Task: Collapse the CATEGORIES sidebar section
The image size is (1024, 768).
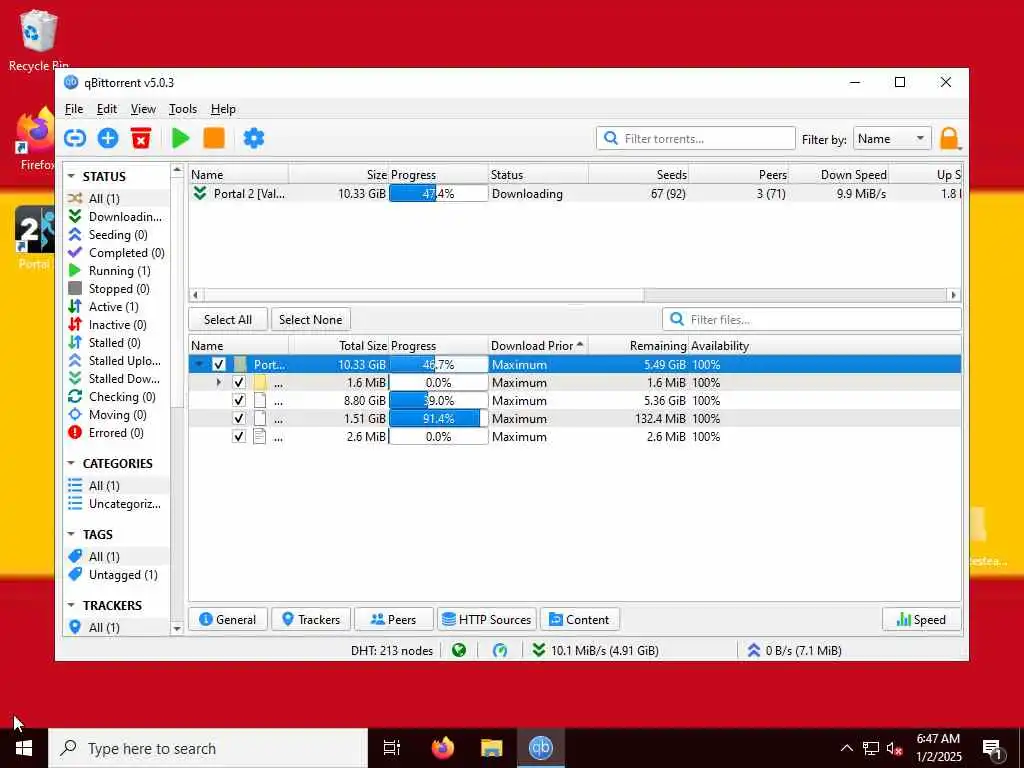Action: 71,463
